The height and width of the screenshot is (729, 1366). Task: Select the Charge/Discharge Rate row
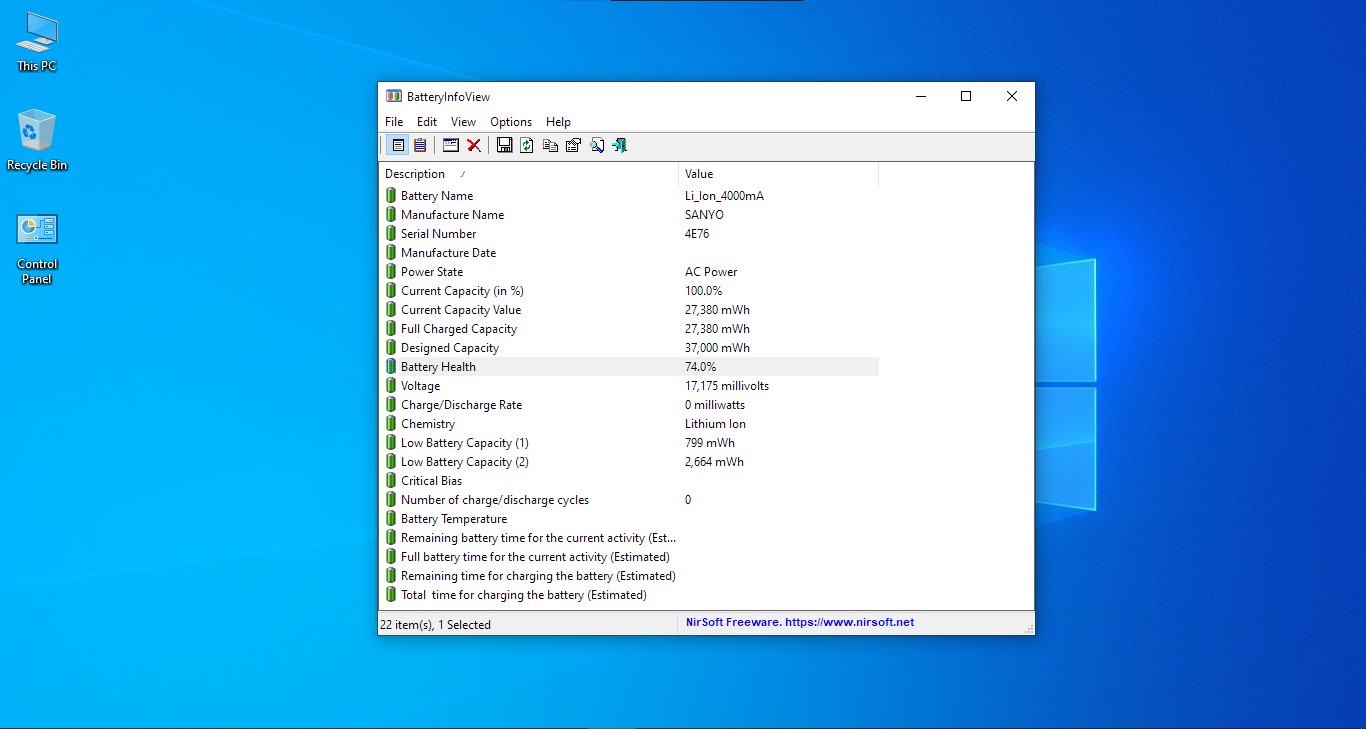(x=629, y=405)
